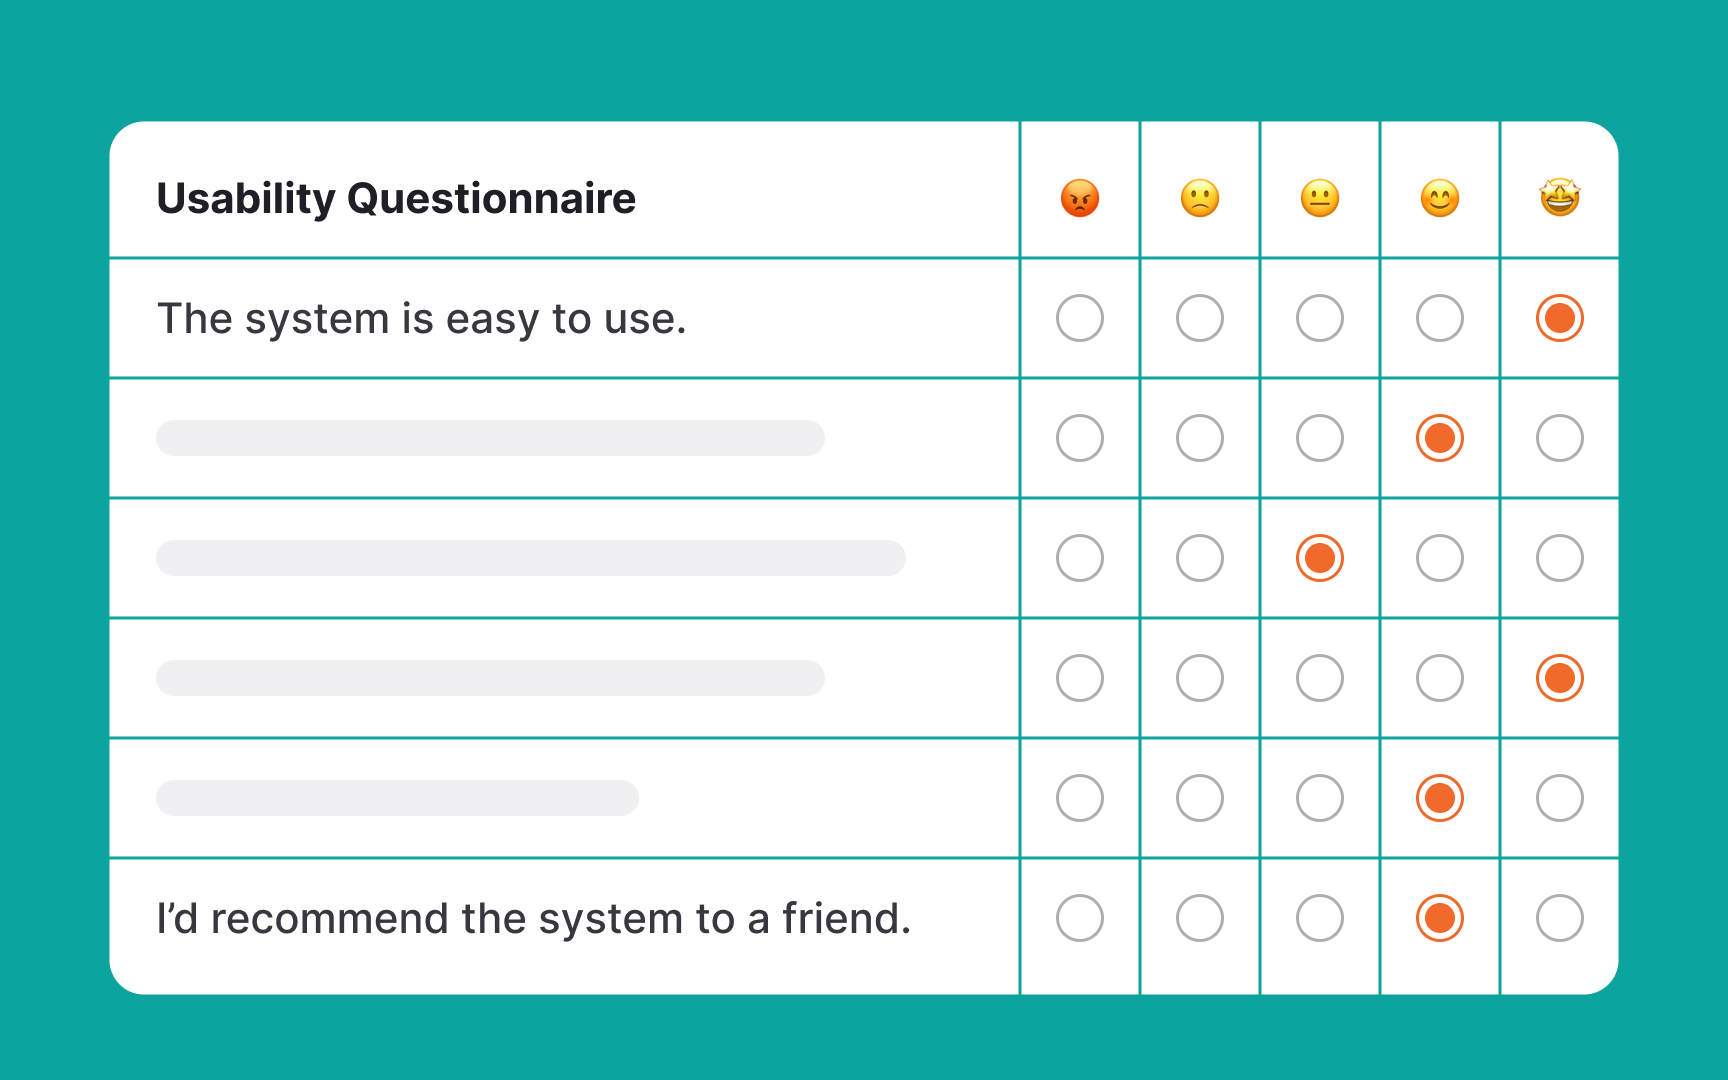
Task: Select the smiling rating in the fifth row
Action: tap(1440, 798)
